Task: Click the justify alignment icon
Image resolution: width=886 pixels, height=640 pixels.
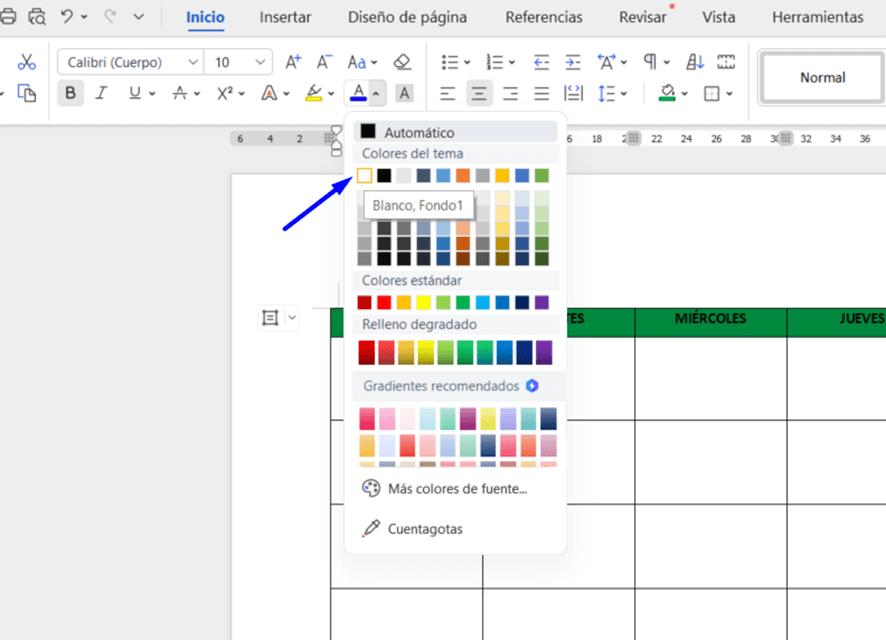Action: pyautogui.click(x=542, y=94)
